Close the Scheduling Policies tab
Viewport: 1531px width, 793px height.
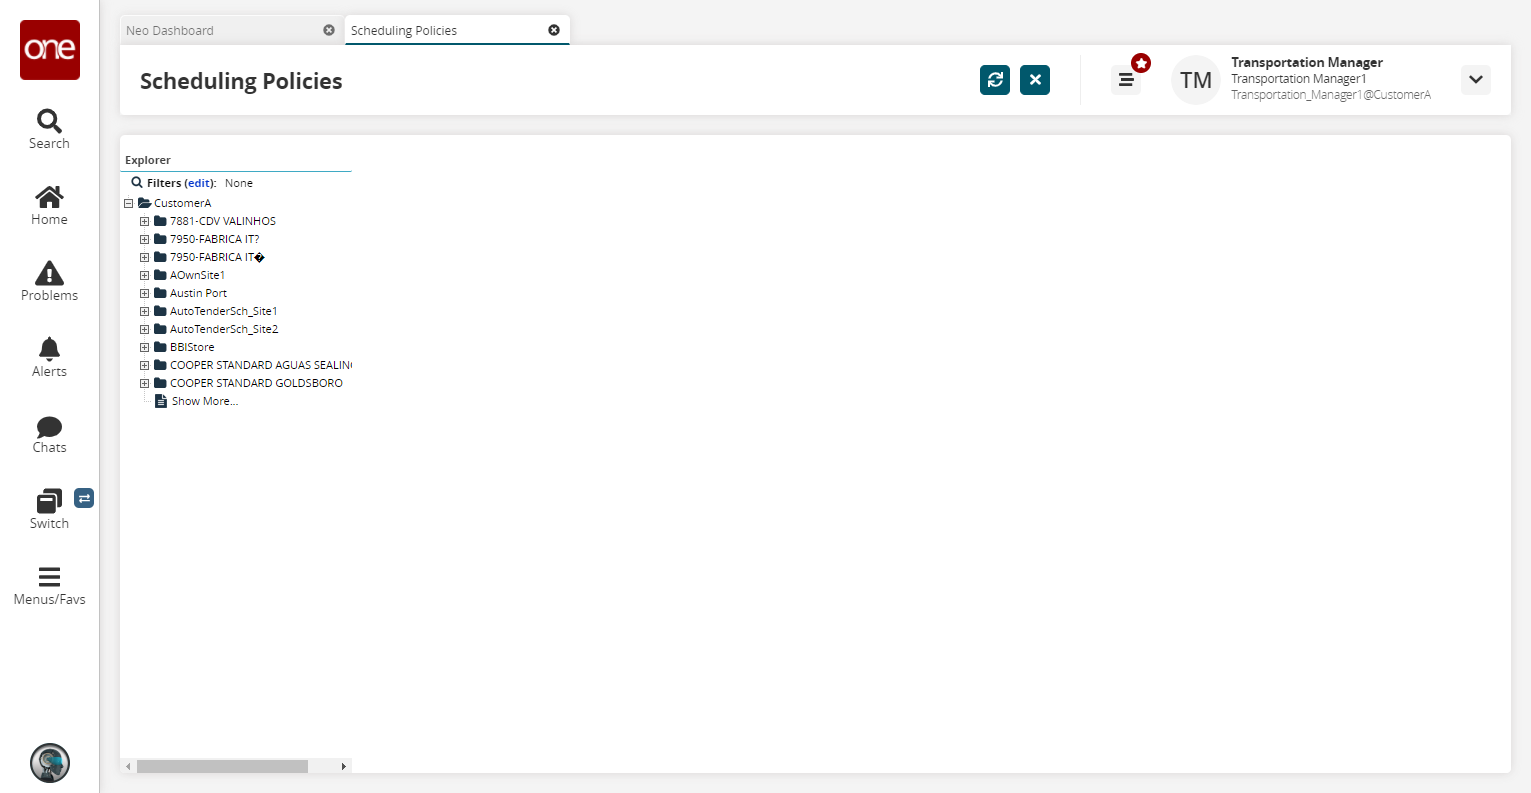pyautogui.click(x=554, y=30)
